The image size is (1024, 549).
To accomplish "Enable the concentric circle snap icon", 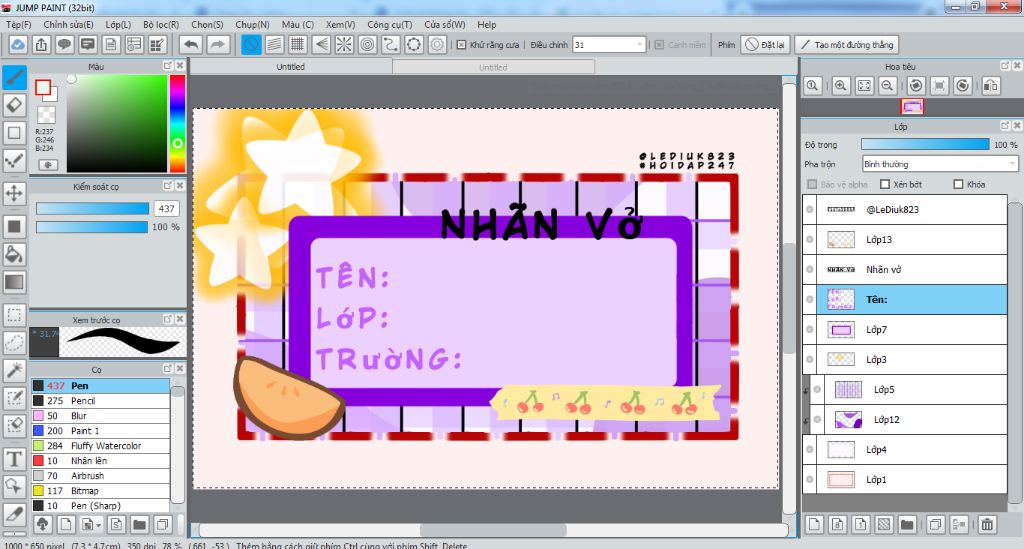I will [x=368, y=44].
